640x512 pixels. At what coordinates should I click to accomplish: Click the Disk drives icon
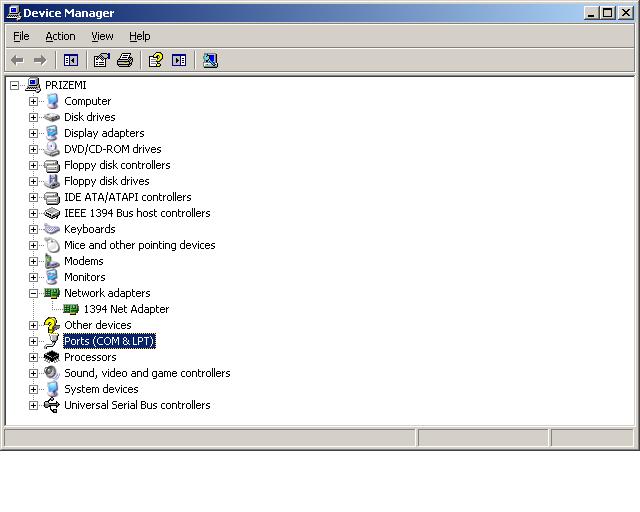click(52, 117)
